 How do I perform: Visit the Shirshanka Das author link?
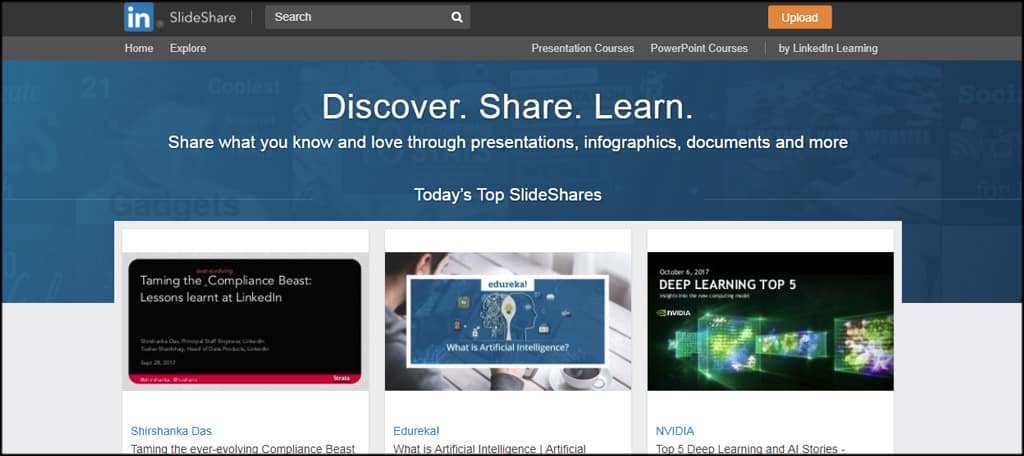(171, 431)
